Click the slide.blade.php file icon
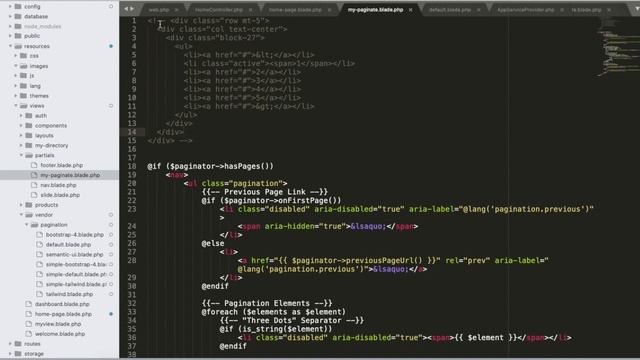Viewport: 640px width, 360px height. click(34, 195)
